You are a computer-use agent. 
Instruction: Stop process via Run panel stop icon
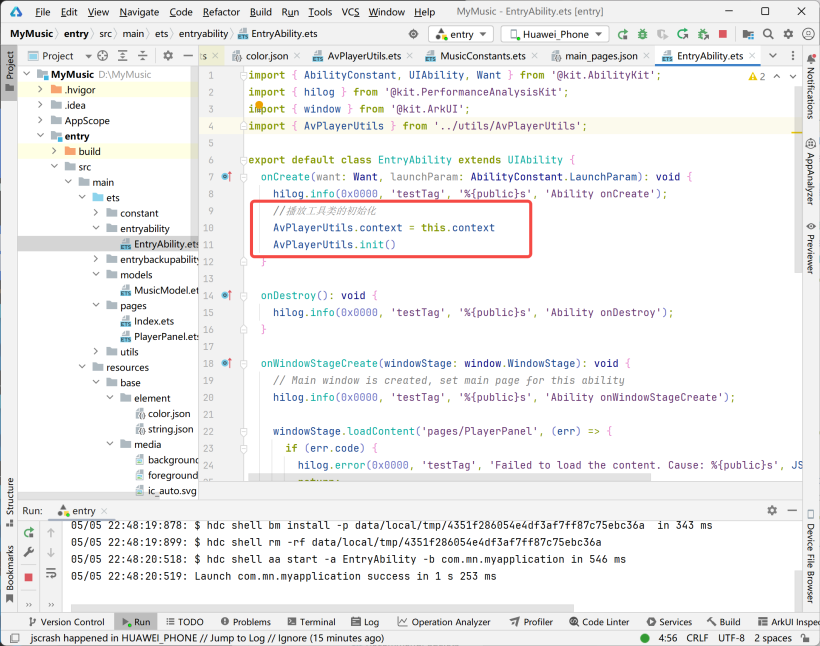coord(29,577)
